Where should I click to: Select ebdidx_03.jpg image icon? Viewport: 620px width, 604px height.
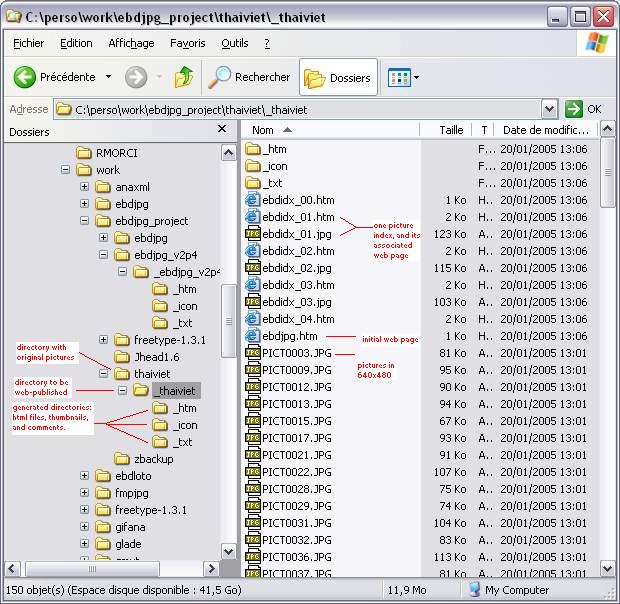point(252,302)
